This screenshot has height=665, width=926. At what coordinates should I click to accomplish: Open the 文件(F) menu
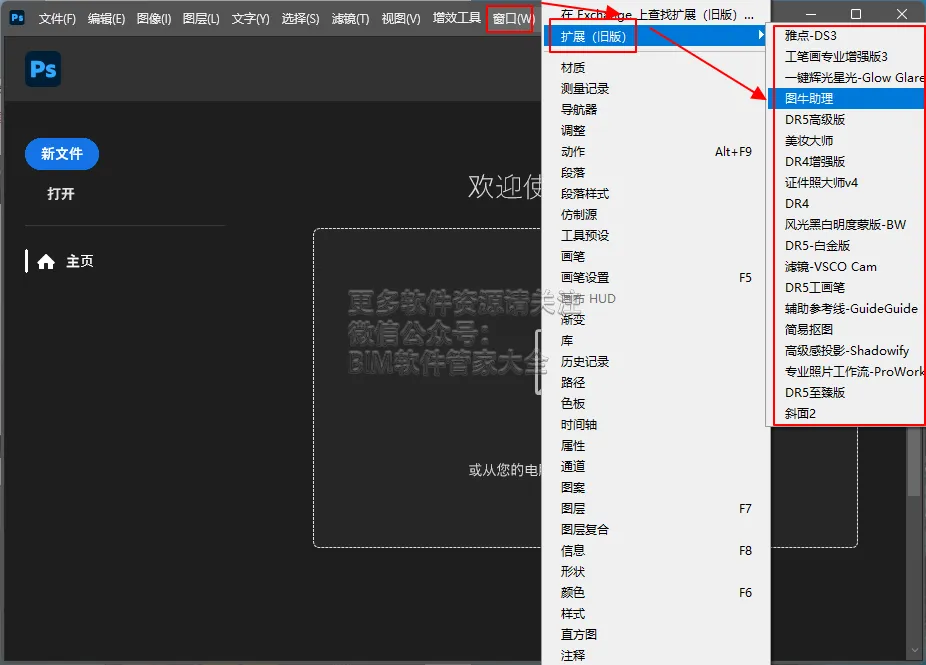pyautogui.click(x=57, y=19)
